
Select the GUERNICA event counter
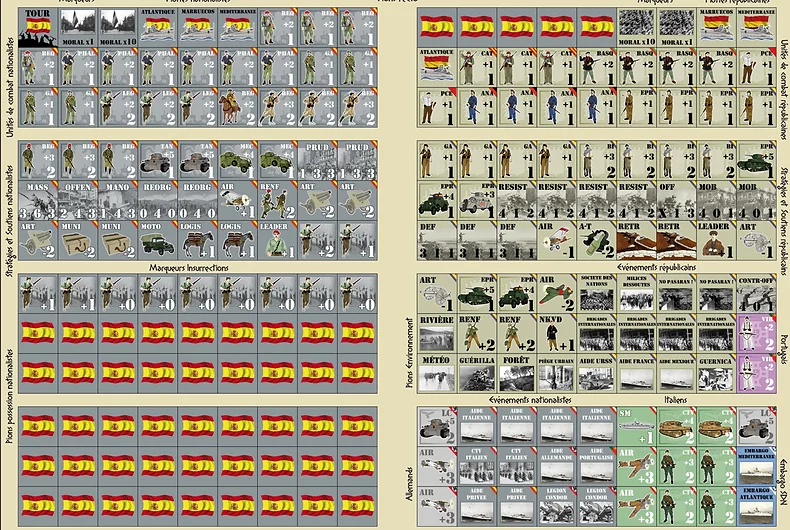[x=716, y=373]
